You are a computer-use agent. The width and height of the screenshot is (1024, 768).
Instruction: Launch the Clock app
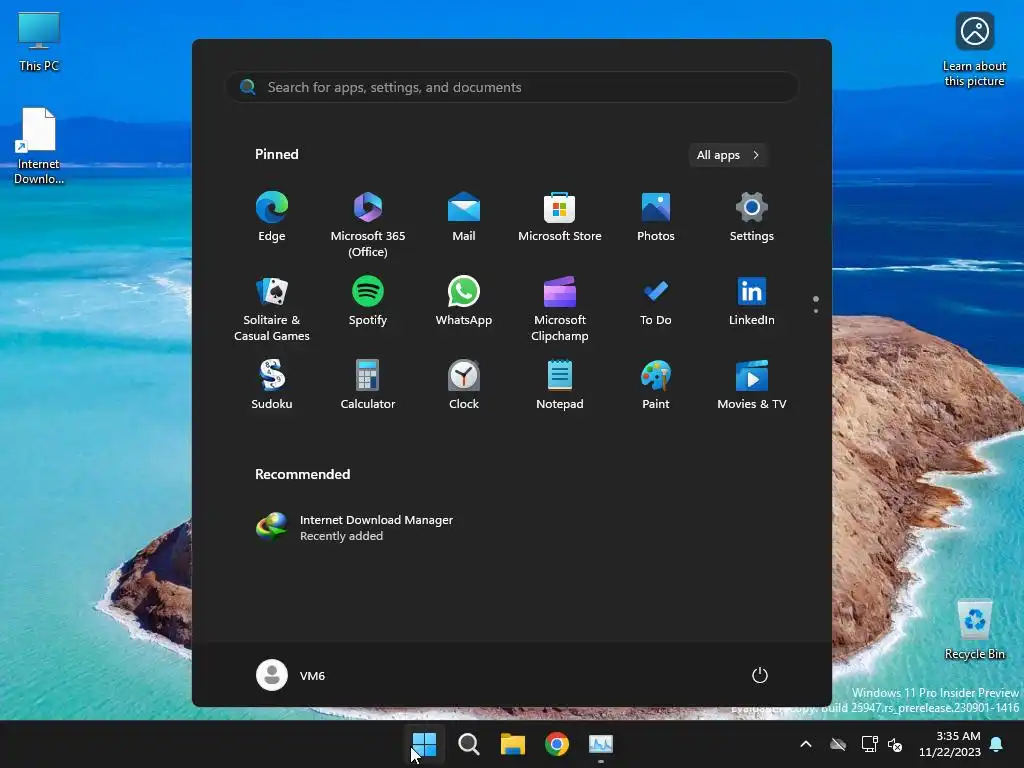[x=464, y=385]
